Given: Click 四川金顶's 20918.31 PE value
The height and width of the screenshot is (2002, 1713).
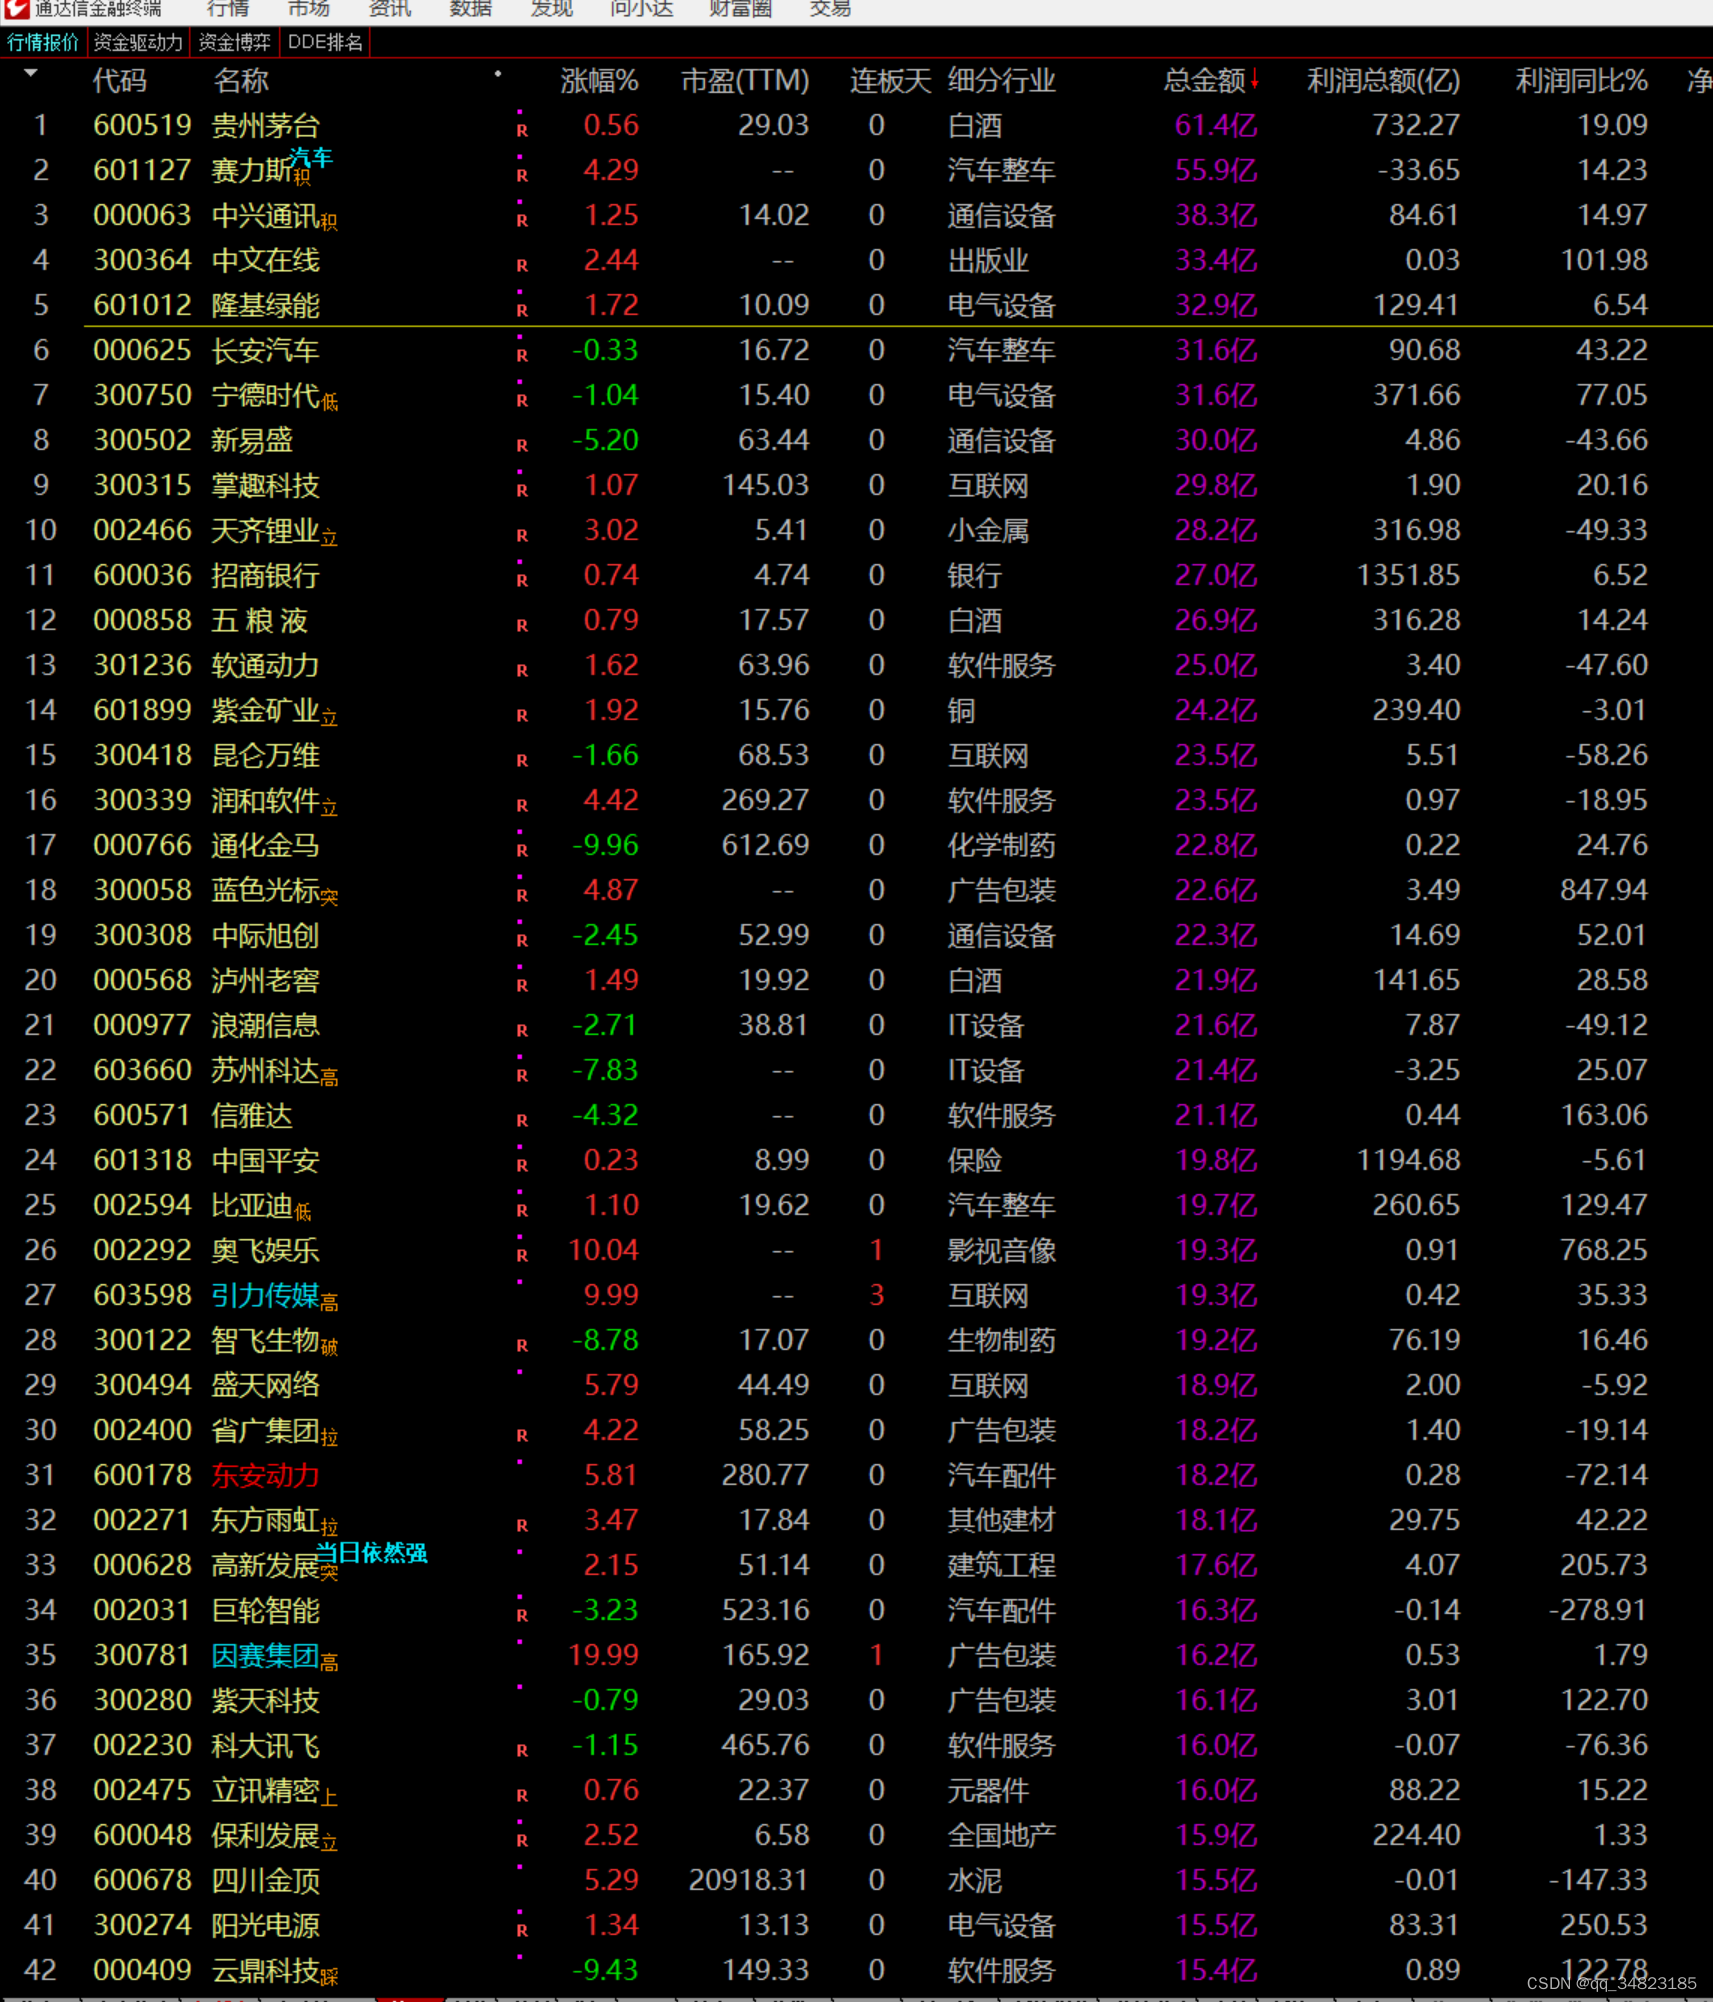Looking at the screenshot, I should [748, 1880].
